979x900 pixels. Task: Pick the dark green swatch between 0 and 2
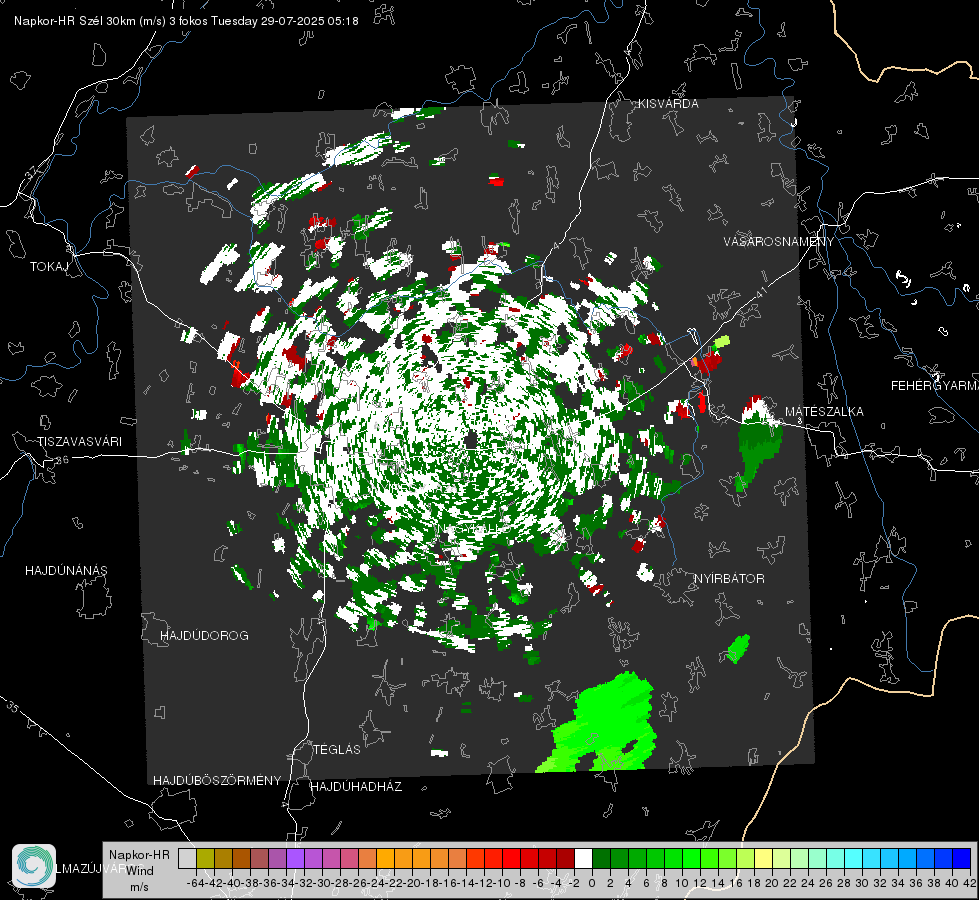click(x=601, y=859)
